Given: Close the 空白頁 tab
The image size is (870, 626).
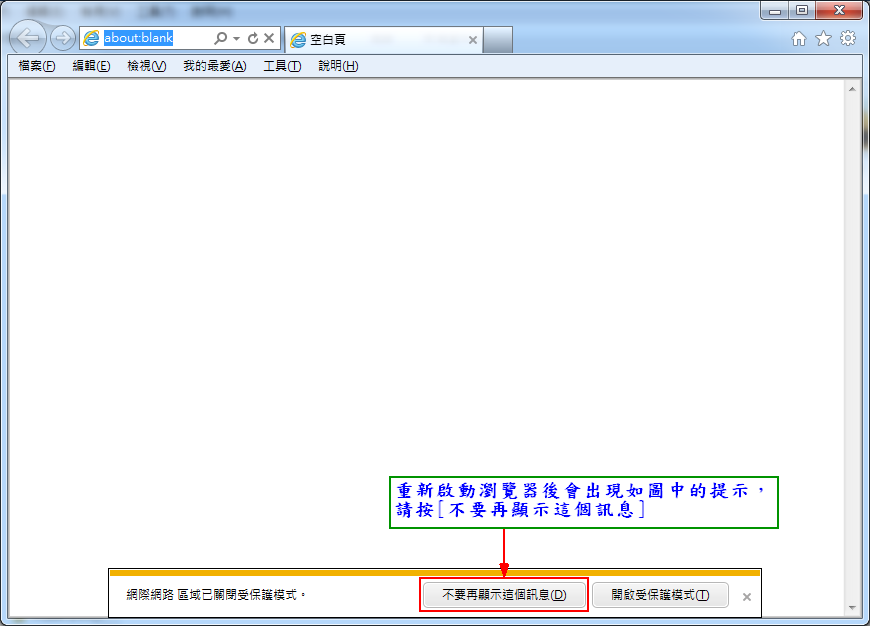Looking at the screenshot, I should point(473,40).
